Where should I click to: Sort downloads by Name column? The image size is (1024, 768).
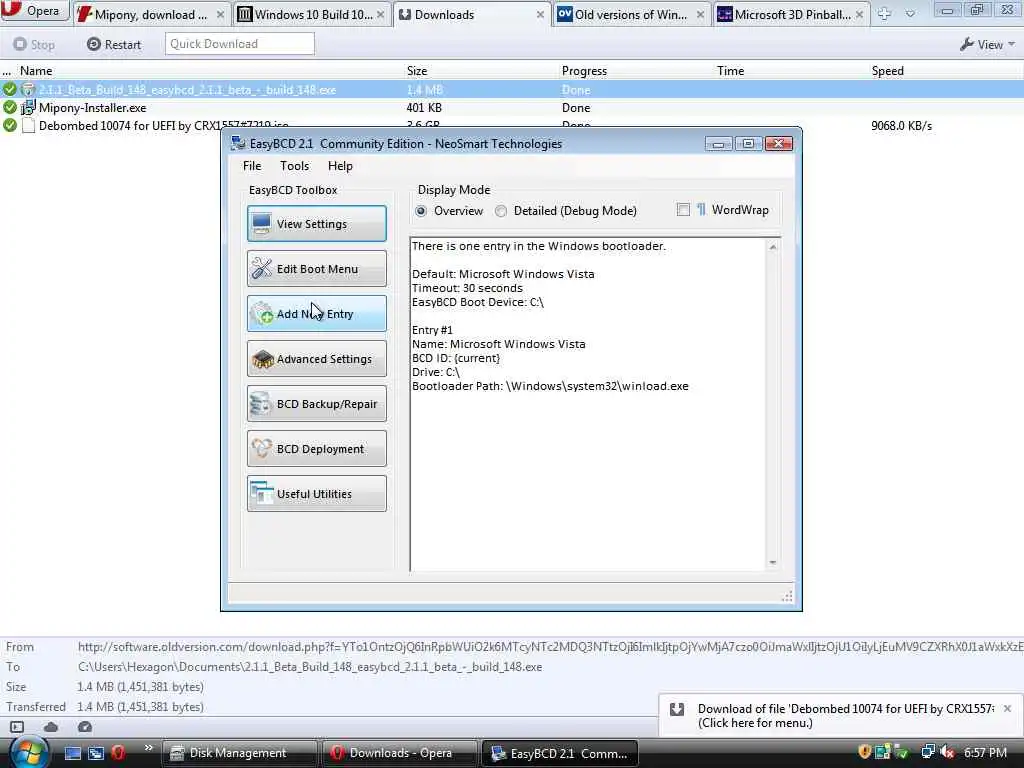click(36, 71)
